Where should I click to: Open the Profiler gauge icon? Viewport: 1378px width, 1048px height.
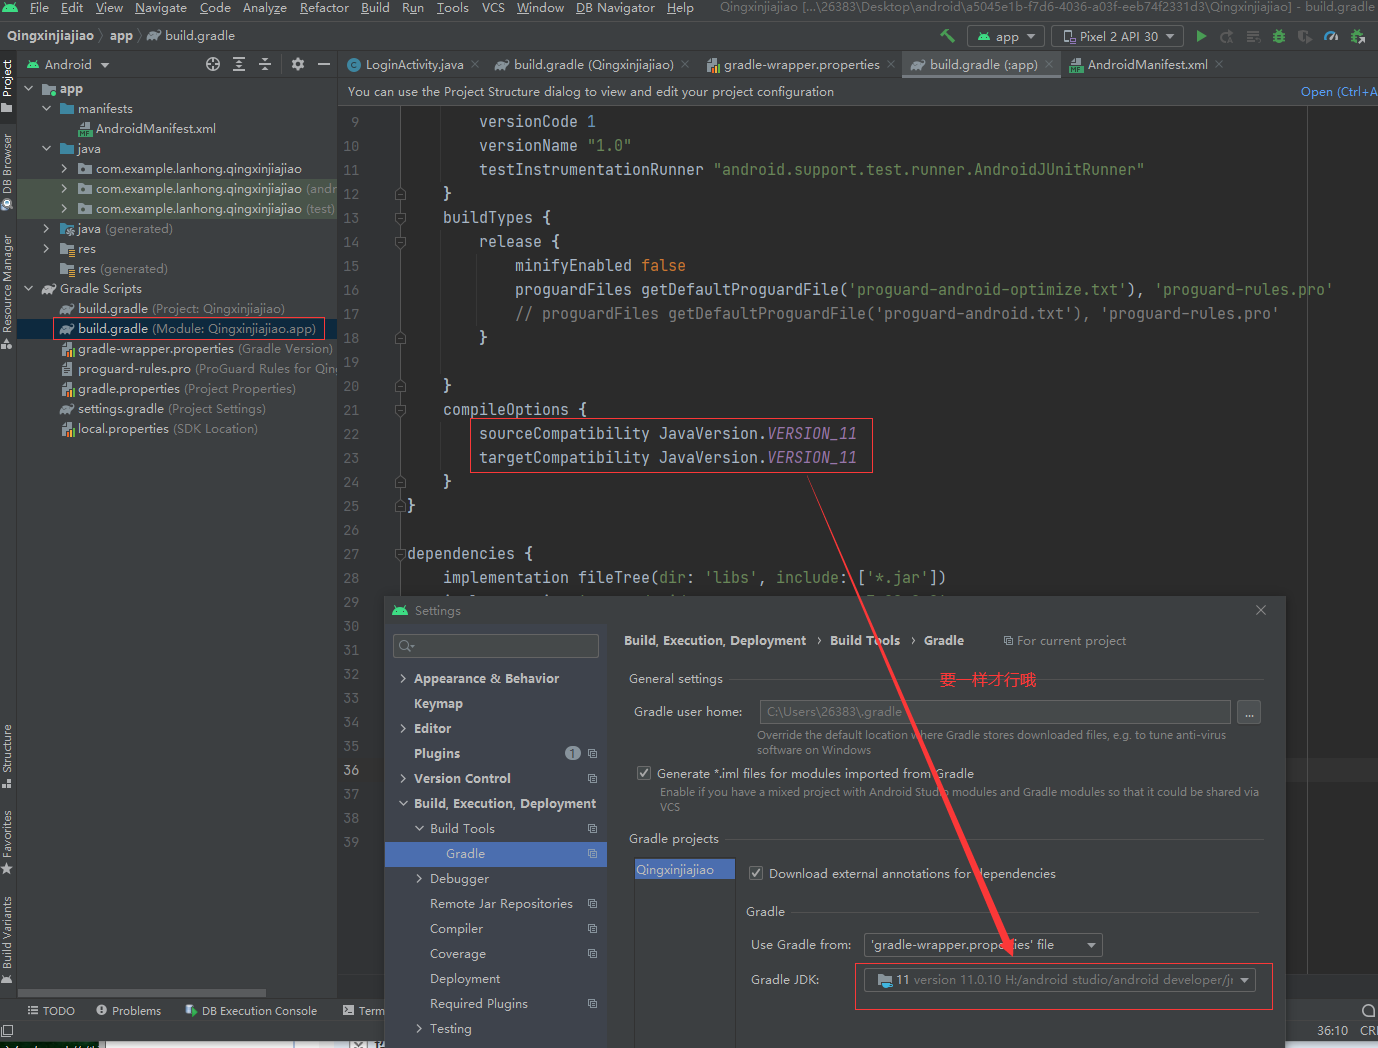click(1331, 36)
